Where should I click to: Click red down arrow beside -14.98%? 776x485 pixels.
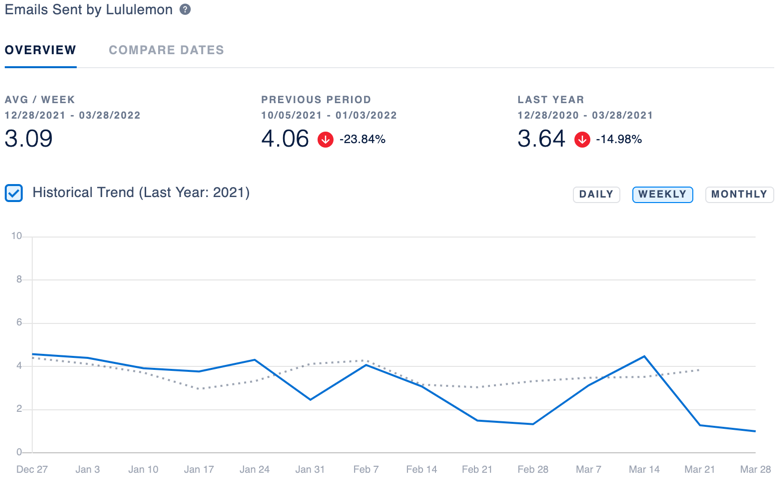pyautogui.click(x=582, y=140)
